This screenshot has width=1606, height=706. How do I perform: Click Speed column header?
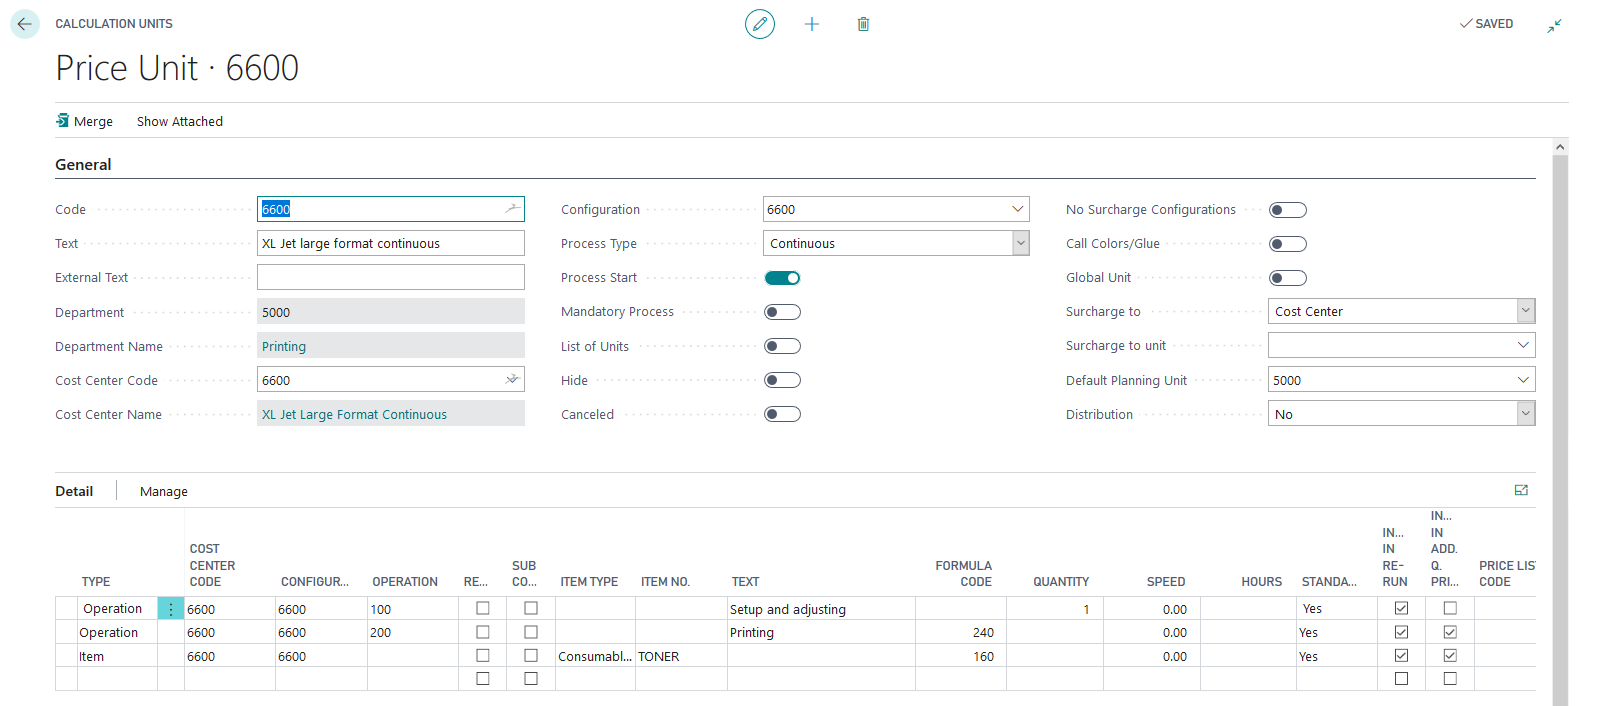click(1166, 581)
